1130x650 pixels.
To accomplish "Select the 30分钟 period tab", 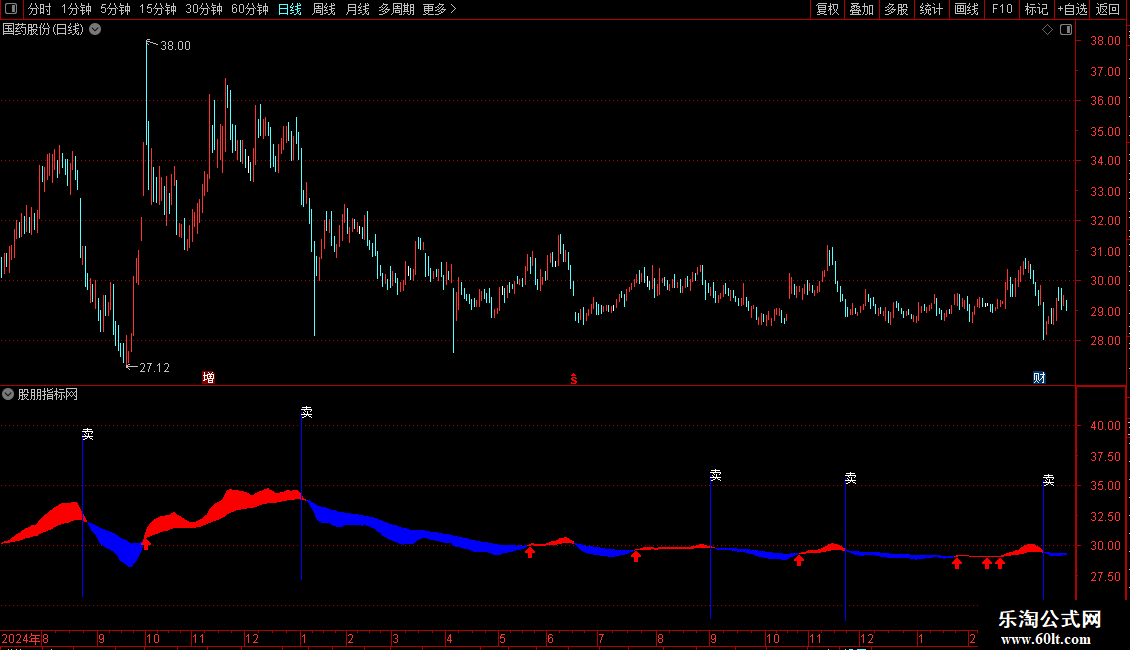I will (x=204, y=9).
